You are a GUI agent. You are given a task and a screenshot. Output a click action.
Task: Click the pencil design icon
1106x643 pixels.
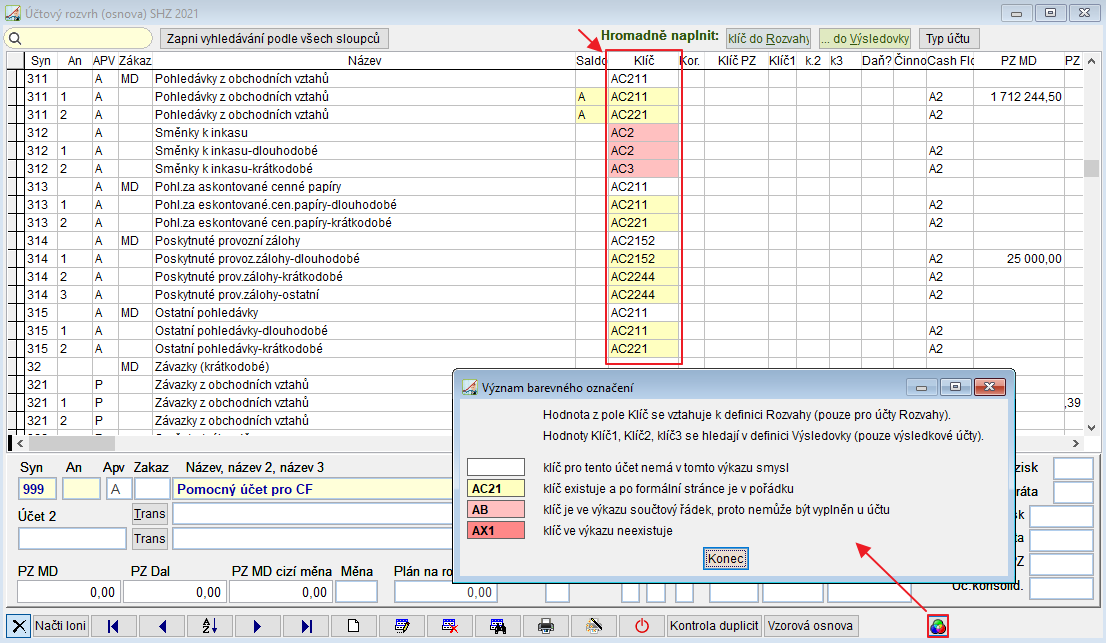(x=594, y=626)
